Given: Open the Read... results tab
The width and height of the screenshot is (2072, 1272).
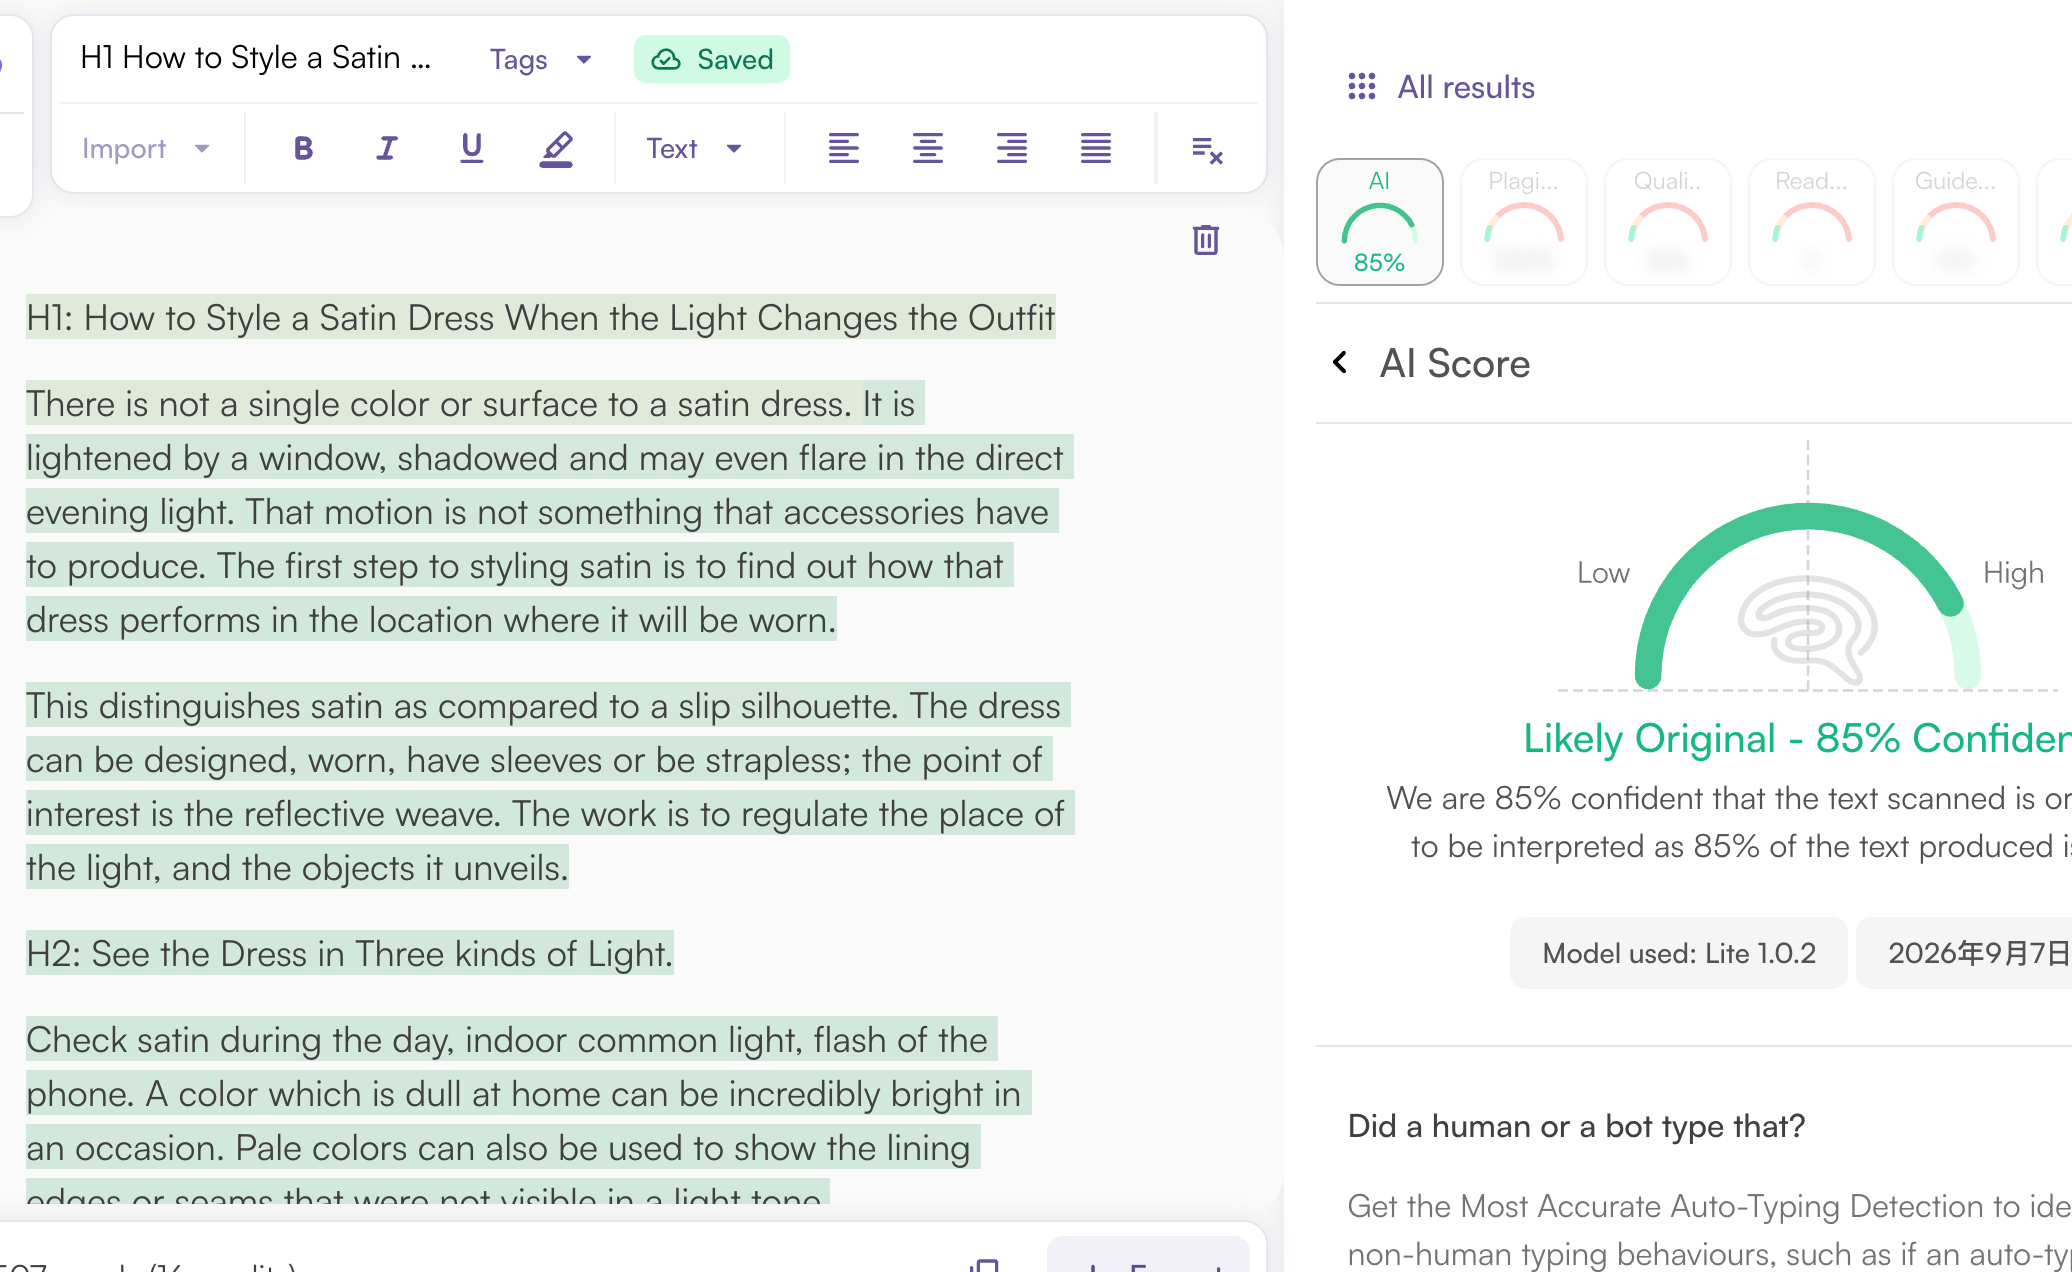Looking at the screenshot, I should point(1811,222).
